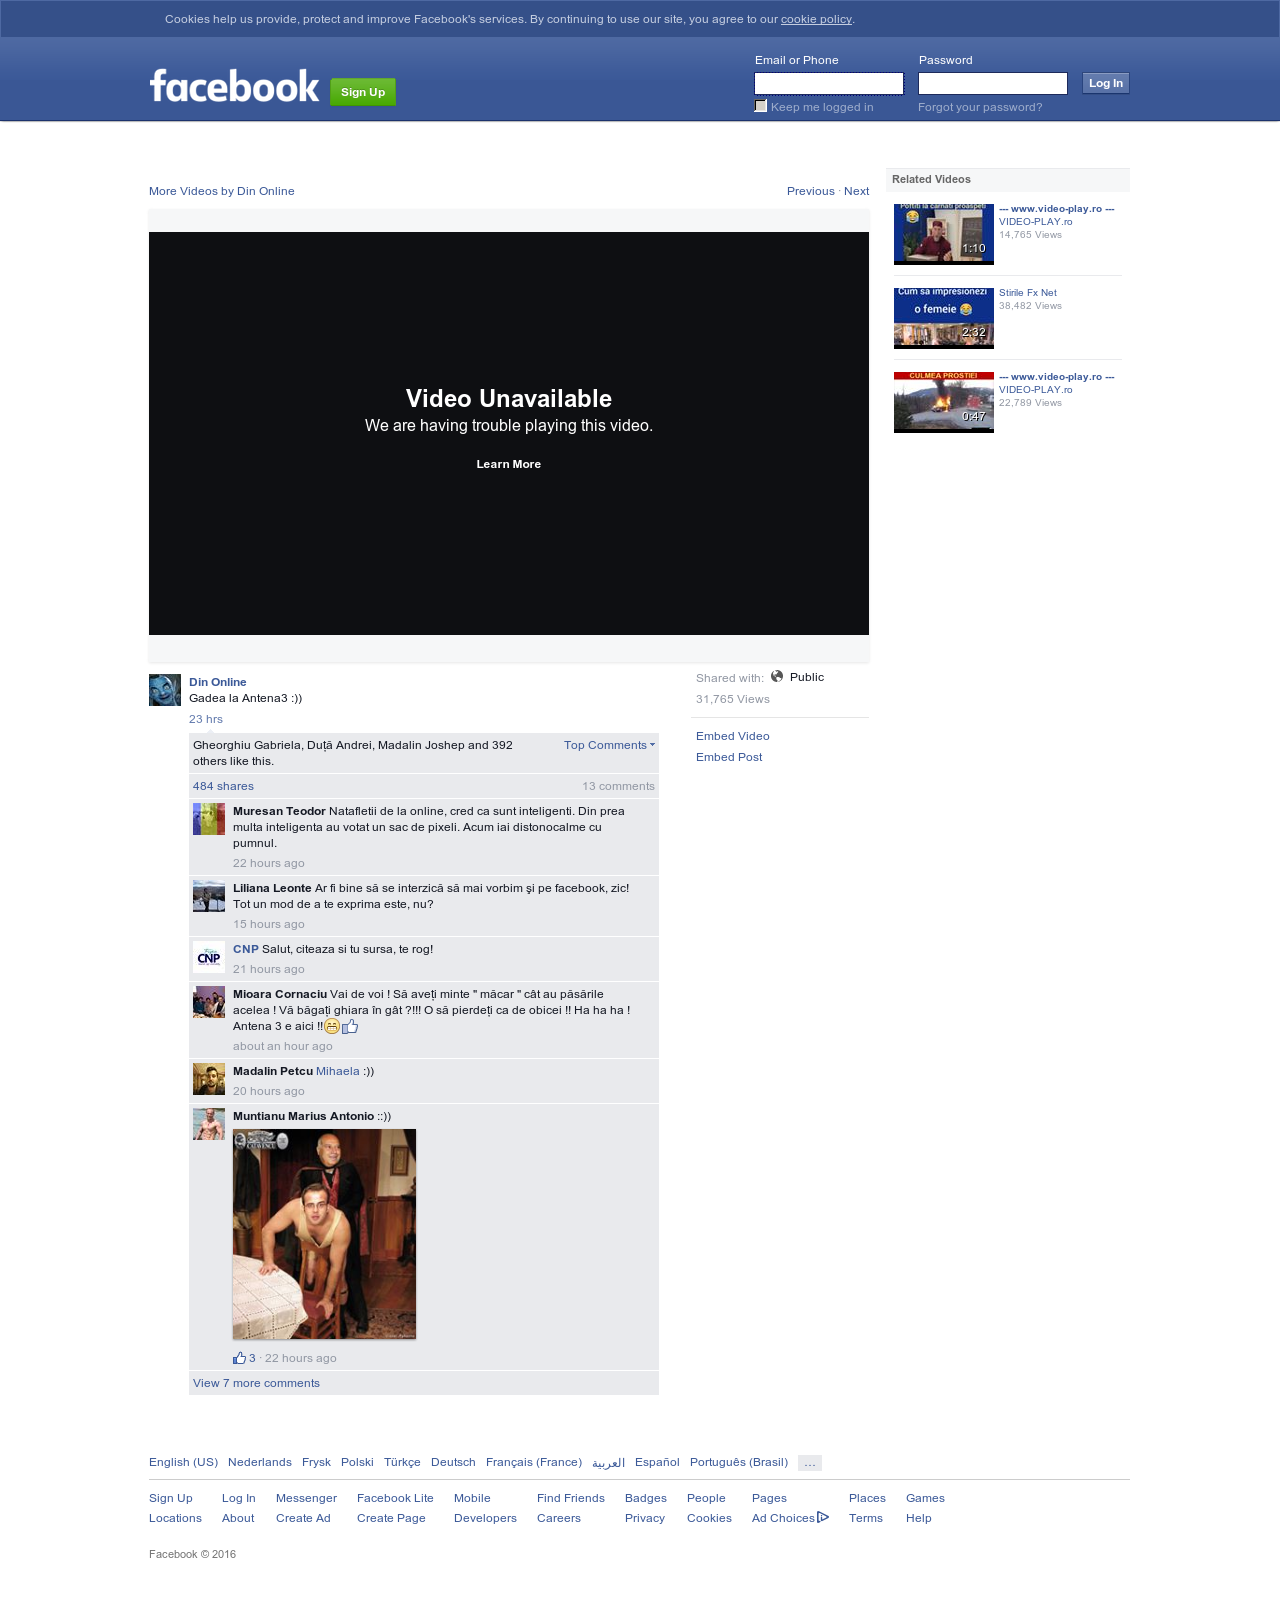The height and width of the screenshot is (1598, 1280).
Task: Click the thumbs-up like count icon
Action: [x=240, y=1358]
